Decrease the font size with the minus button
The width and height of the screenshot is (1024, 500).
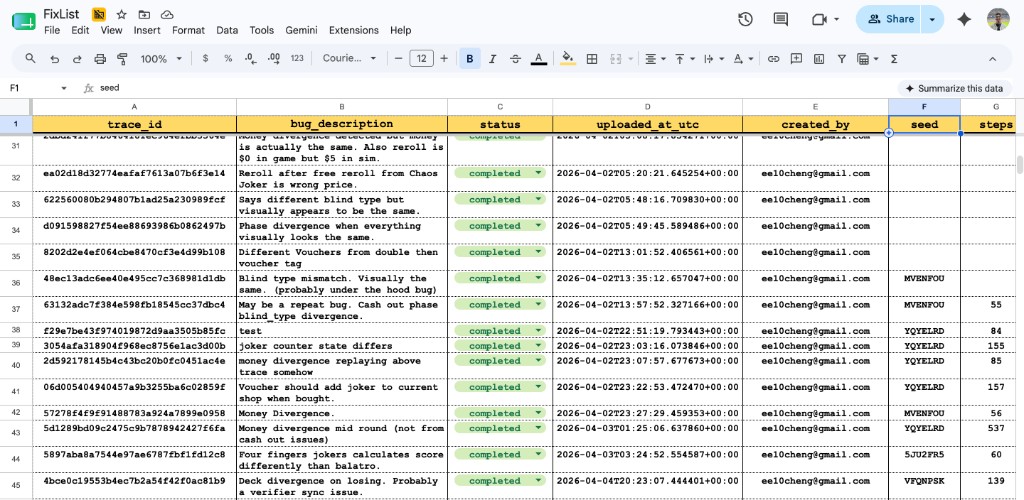tap(398, 59)
